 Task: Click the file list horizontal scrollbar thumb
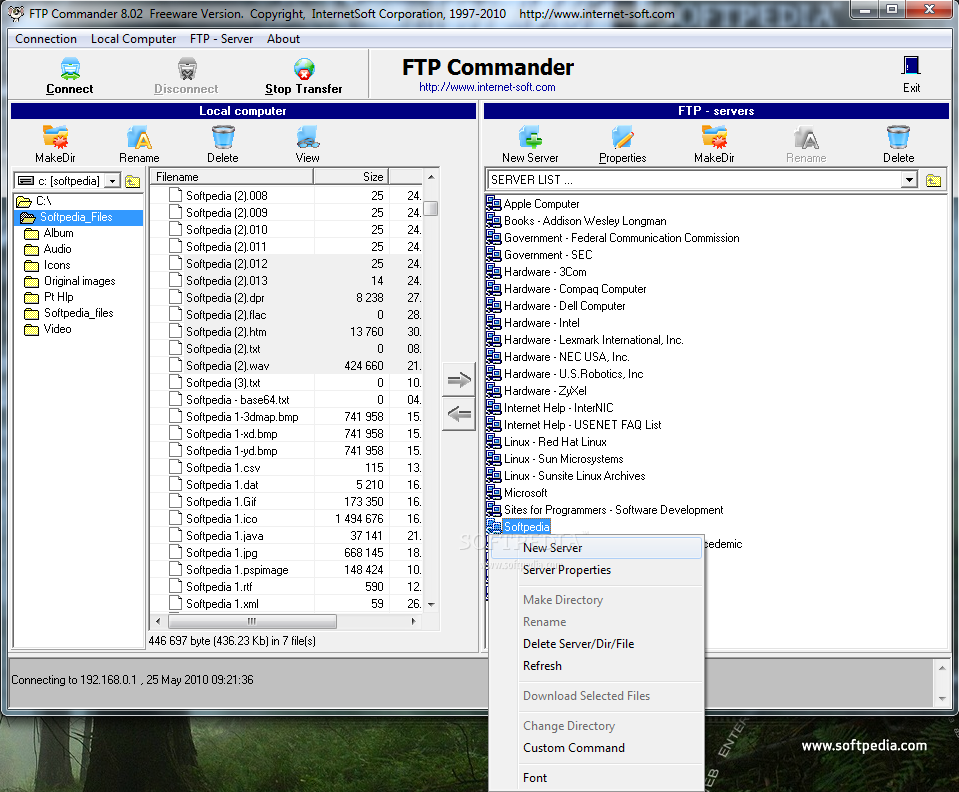pos(252,621)
